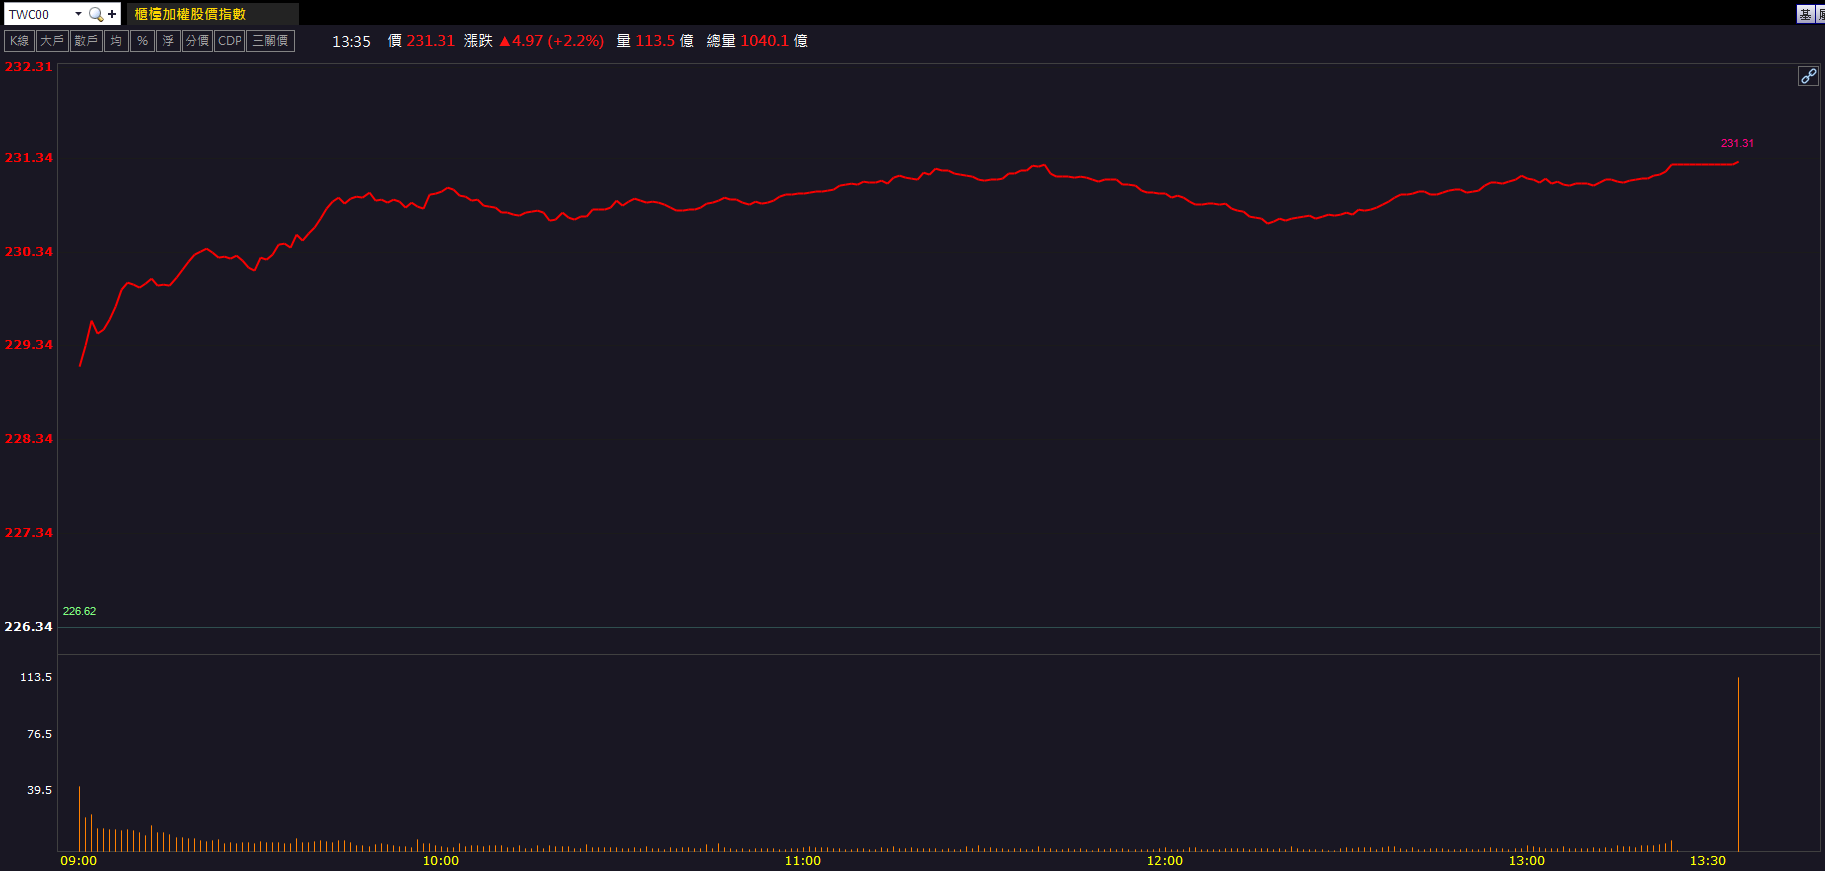
Task: Select the 散戶 toolbar button
Action: [x=86, y=41]
